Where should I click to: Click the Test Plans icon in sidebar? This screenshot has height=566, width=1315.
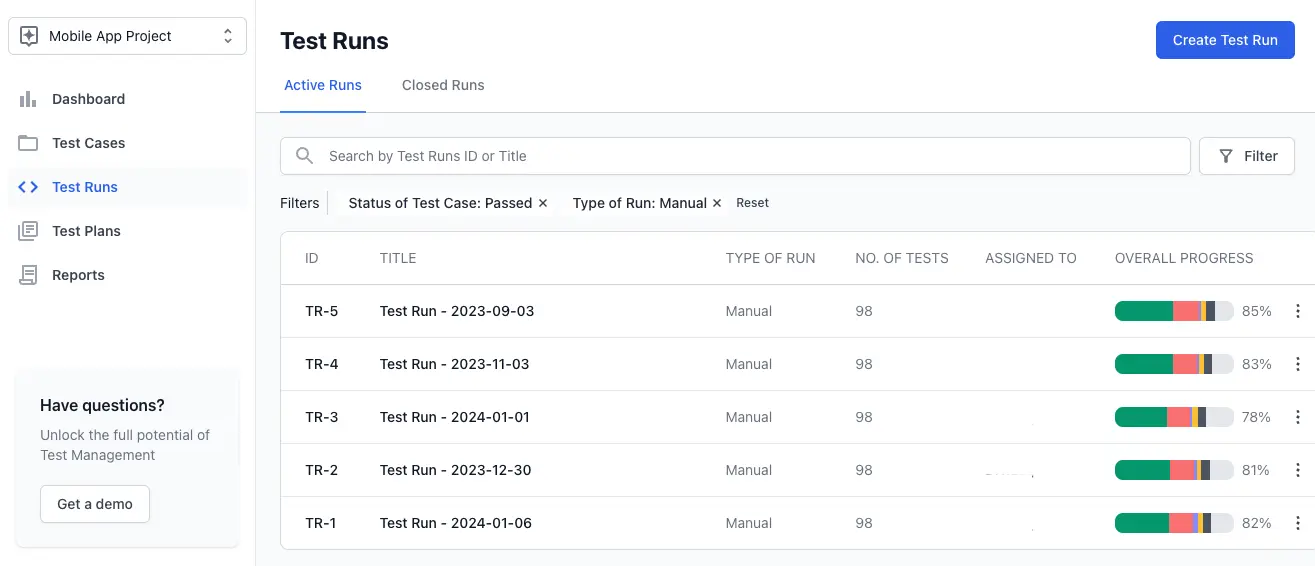point(28,231)
